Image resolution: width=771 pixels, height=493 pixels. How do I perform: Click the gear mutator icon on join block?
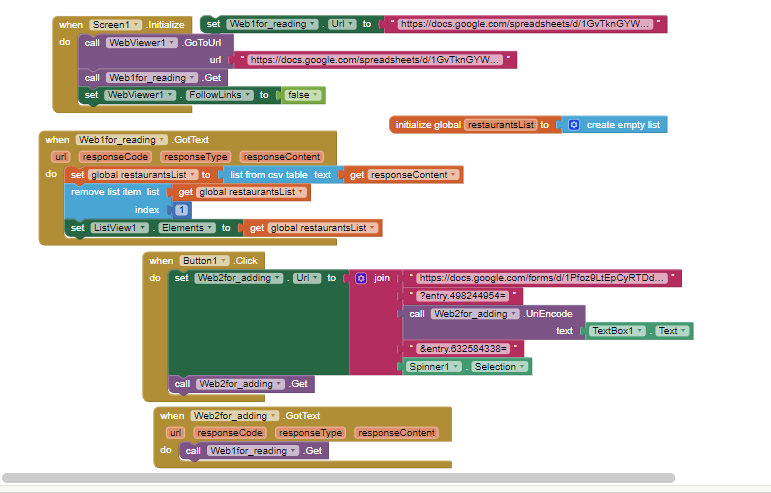pos(361,278)
